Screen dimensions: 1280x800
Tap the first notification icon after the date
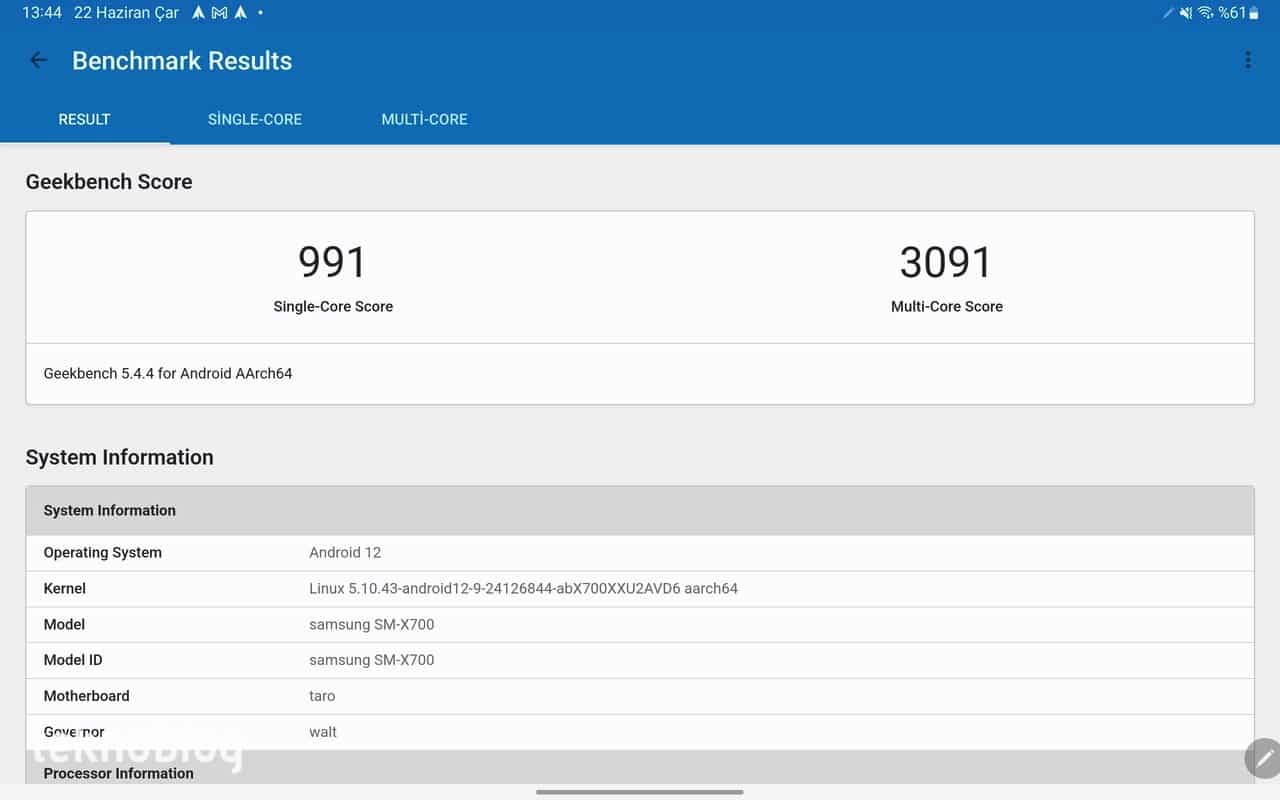click(x=199, y=13)
